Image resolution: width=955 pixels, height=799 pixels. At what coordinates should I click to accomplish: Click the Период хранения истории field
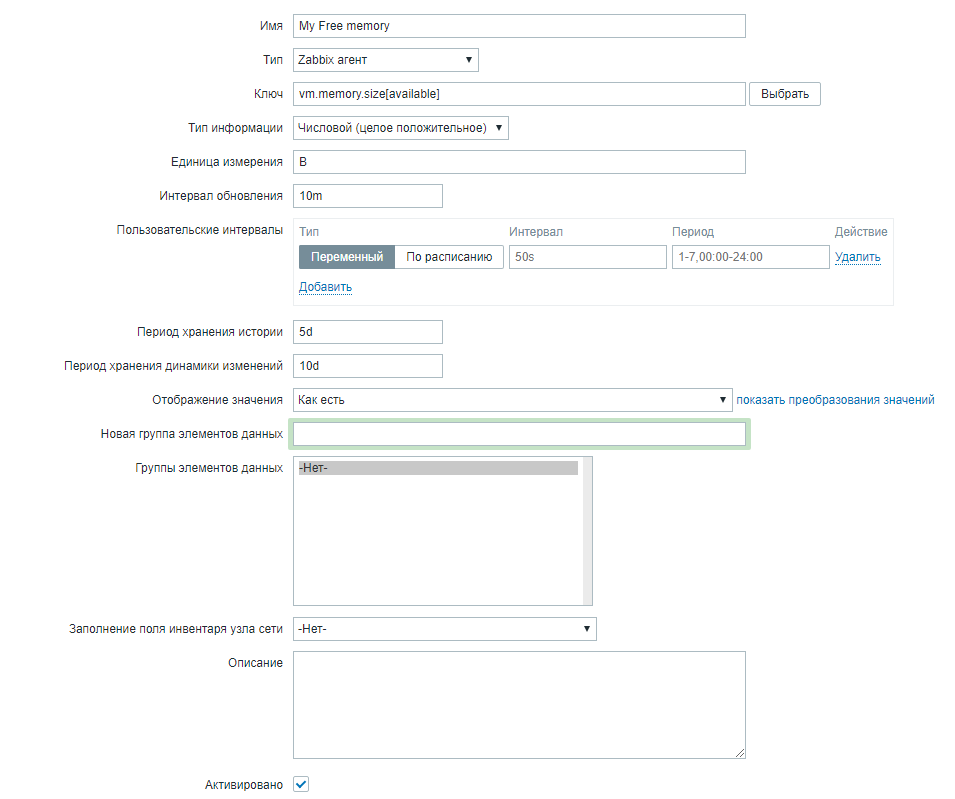[x=368, y=332]
